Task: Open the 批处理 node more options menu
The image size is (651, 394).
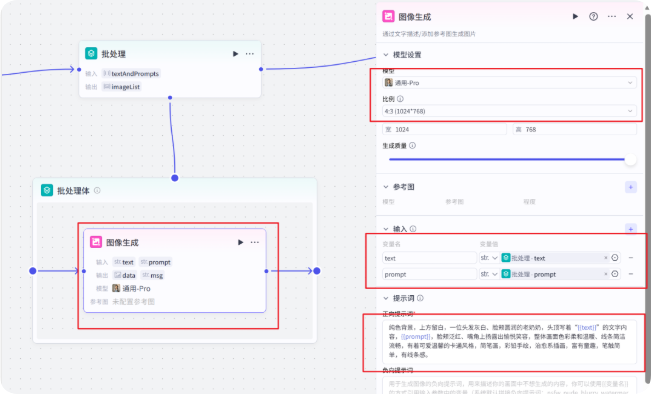Action: coord(250,54)
